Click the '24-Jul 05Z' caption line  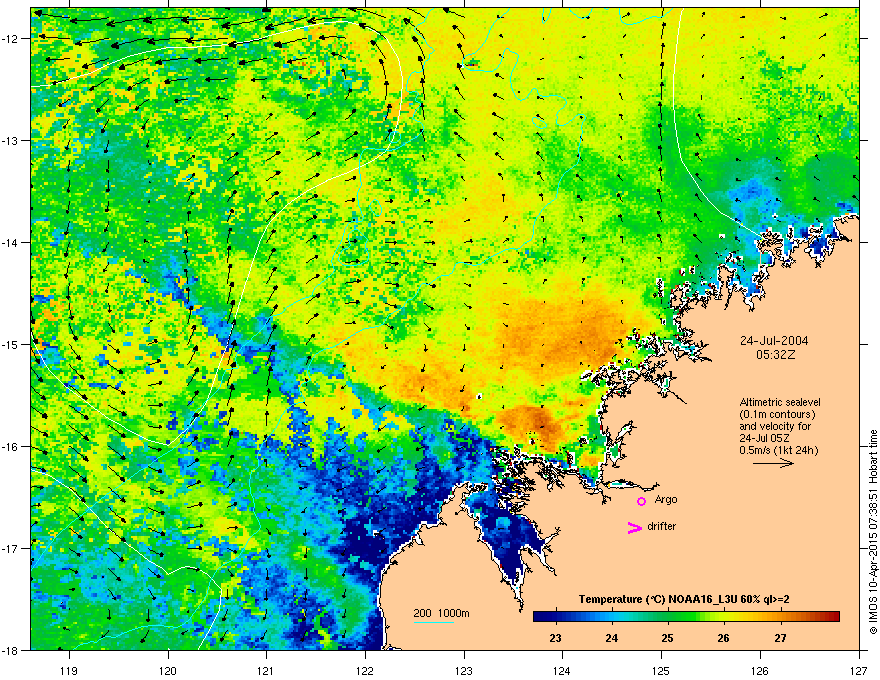pyautogui.click(x=766, y=438)
